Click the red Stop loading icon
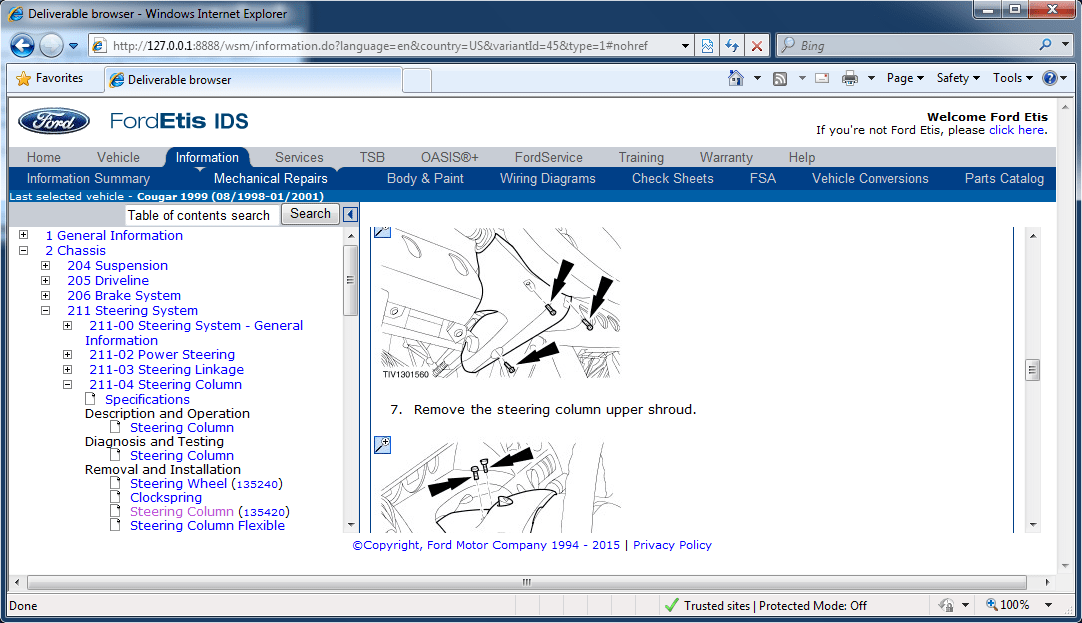The height and width of the screenshot is (623, 1082). (x=756, y=46)
